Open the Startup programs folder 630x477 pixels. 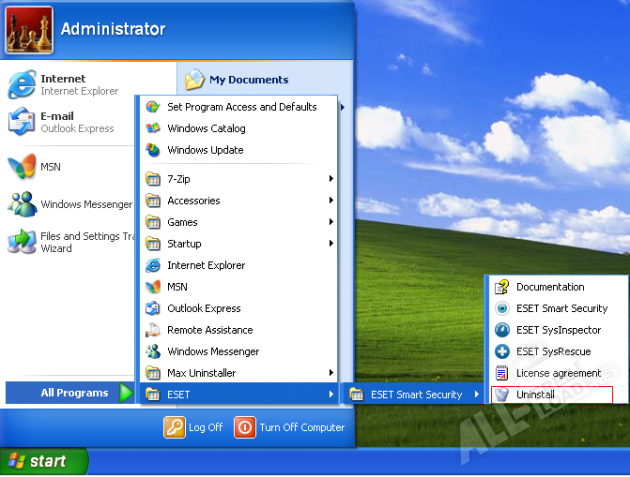tap(184, 244)
